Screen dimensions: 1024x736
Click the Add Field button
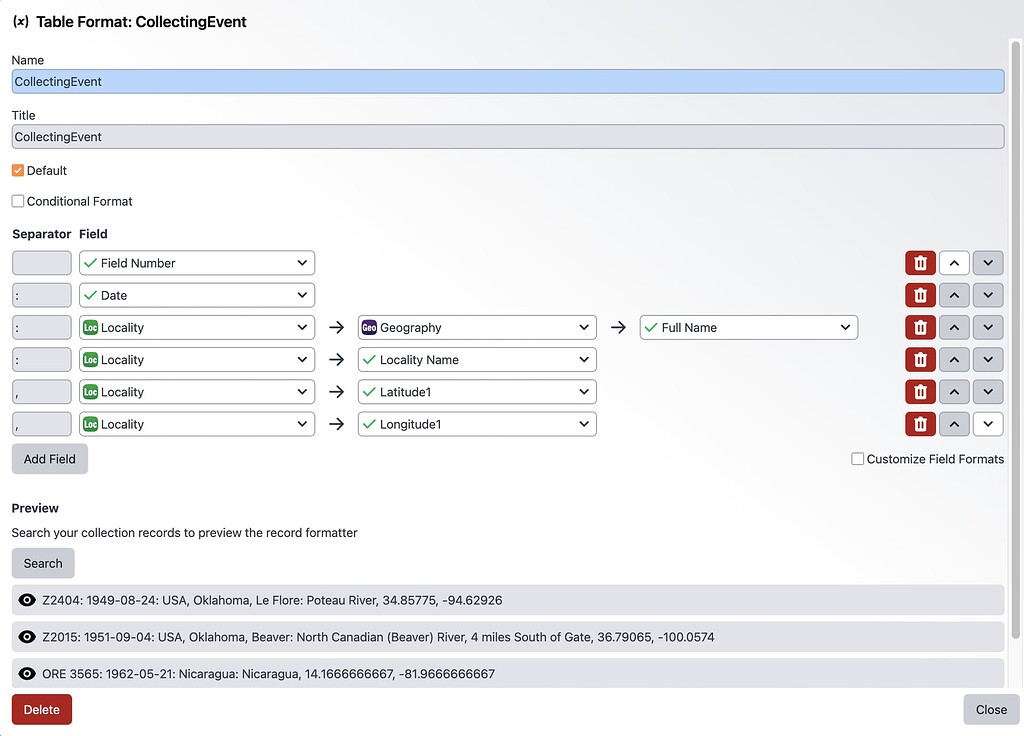[49, 459]
